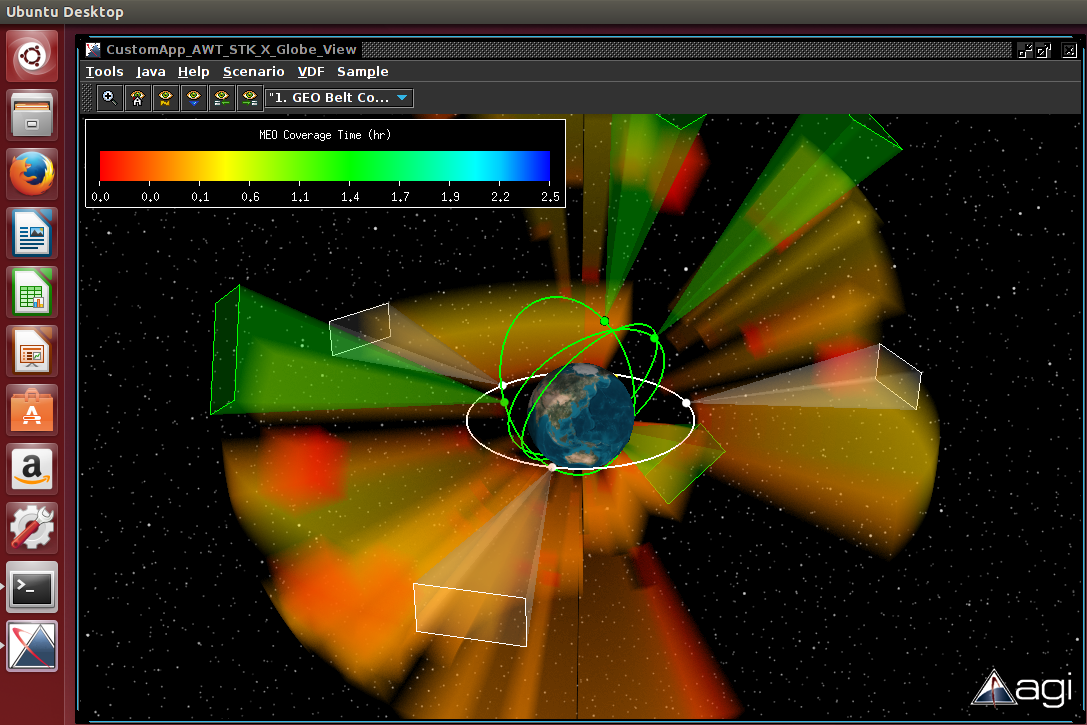The height and width of the screenshot is (725, 1087).
Task: Open the Java menu
Action: [x=150, y=71]
